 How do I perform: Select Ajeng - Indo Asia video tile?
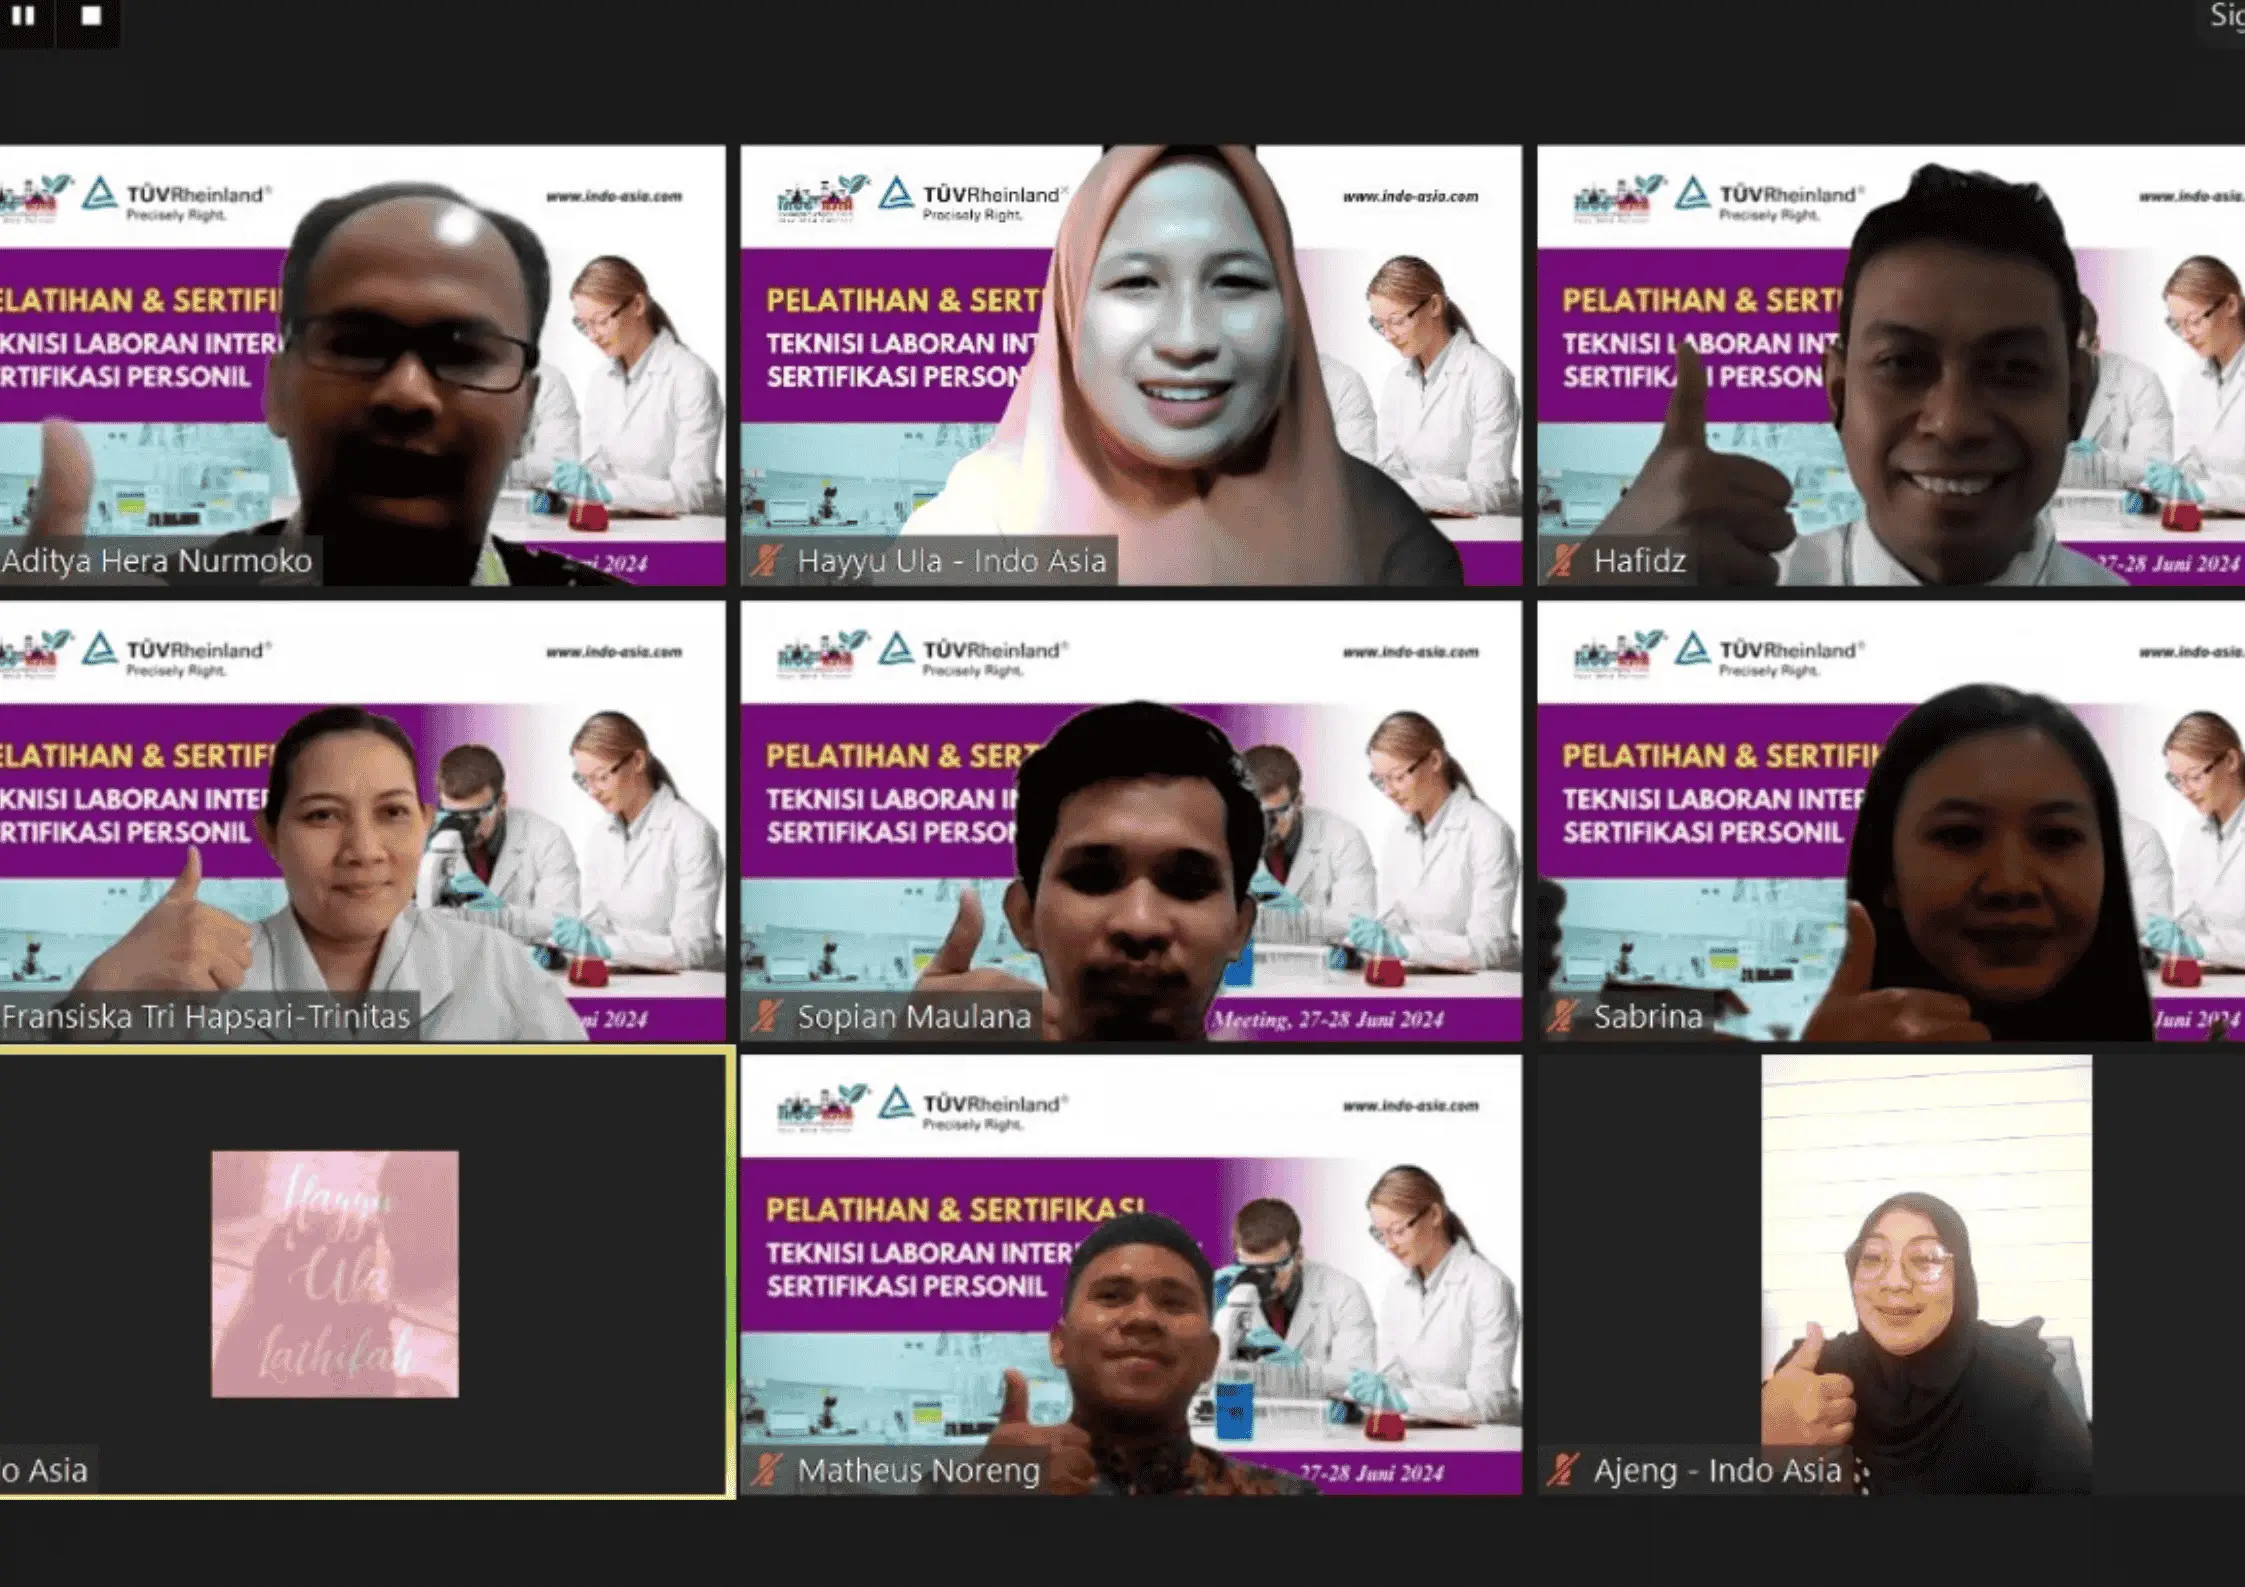click(1891, 1275)
